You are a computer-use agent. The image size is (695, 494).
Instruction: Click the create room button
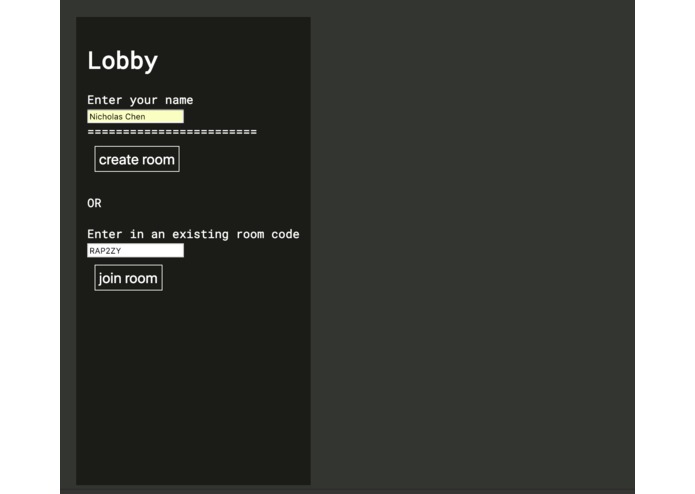point(137,159)
